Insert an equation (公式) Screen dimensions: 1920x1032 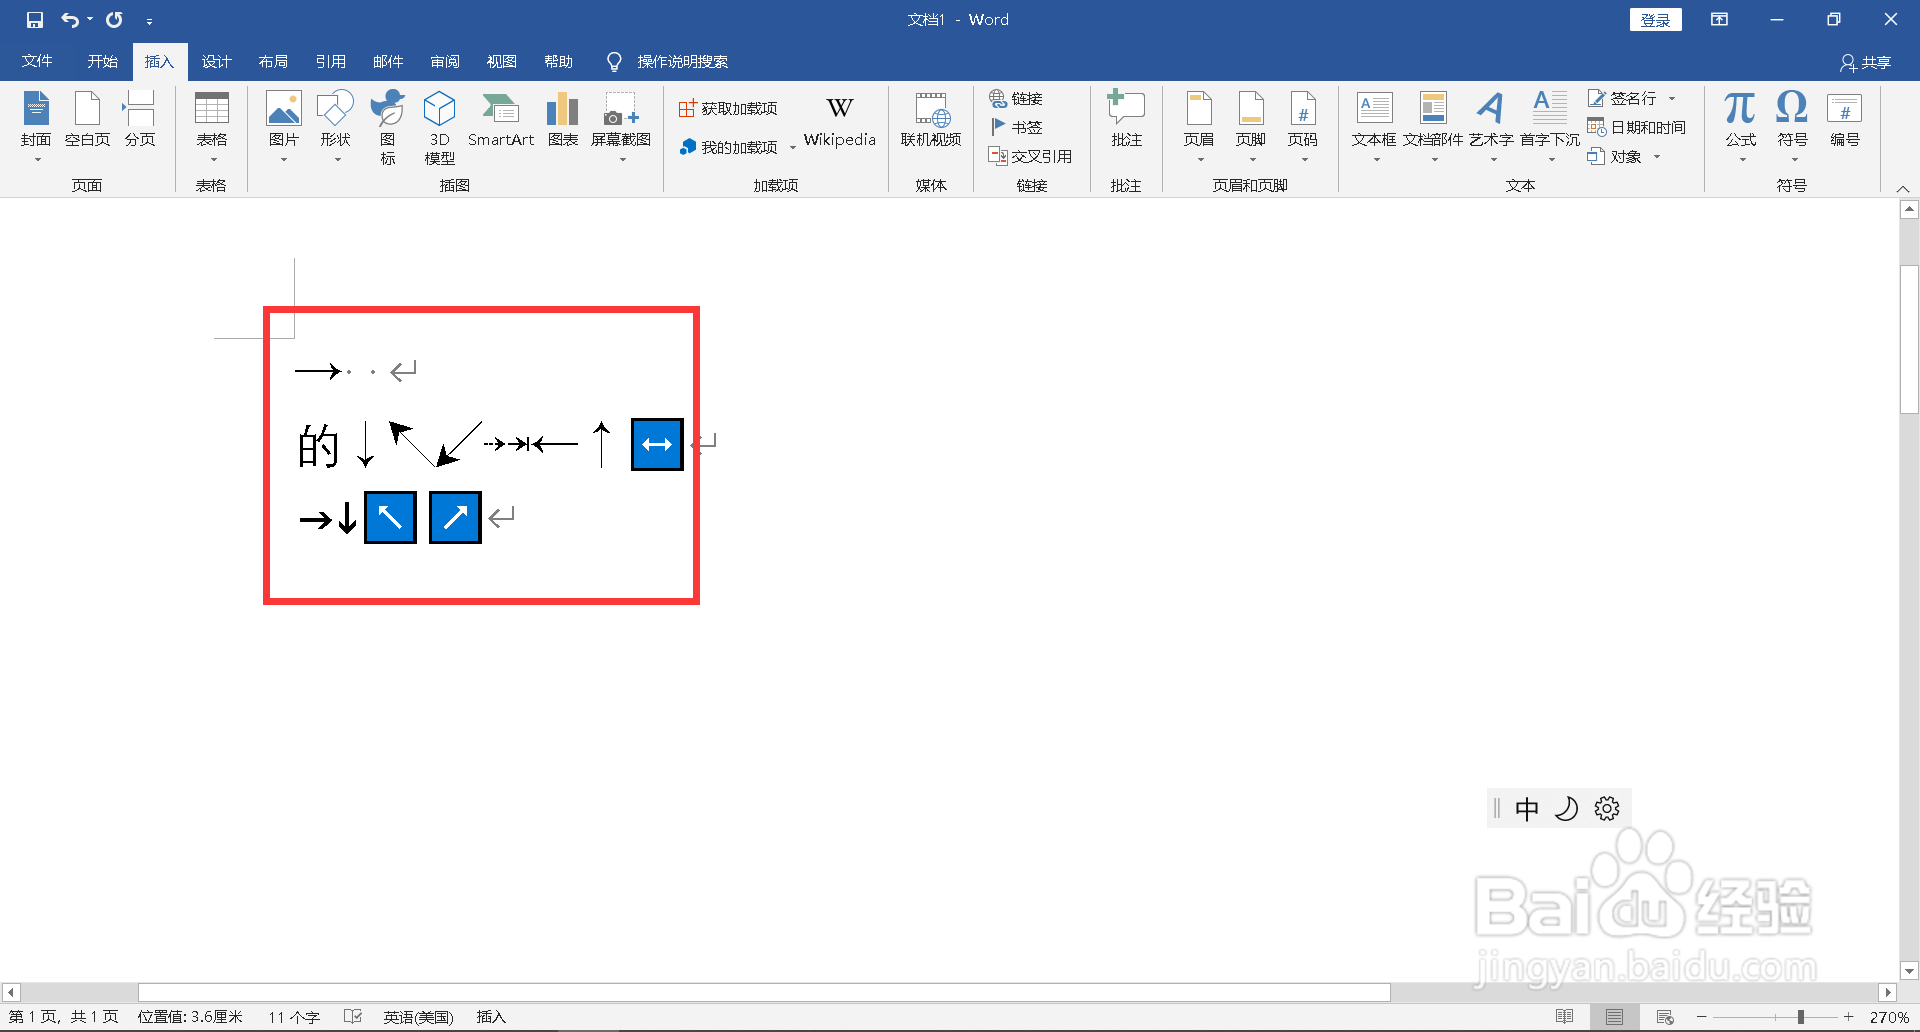1741,127
